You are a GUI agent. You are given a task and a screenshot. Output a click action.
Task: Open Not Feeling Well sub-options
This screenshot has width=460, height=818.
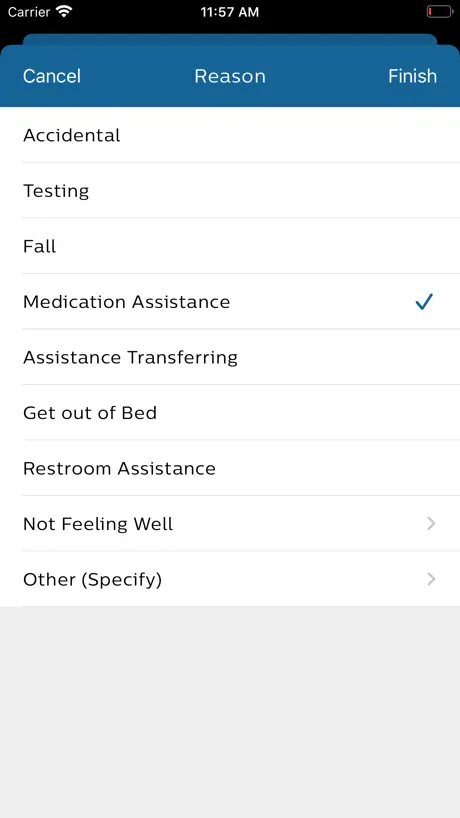click(230, 524)
